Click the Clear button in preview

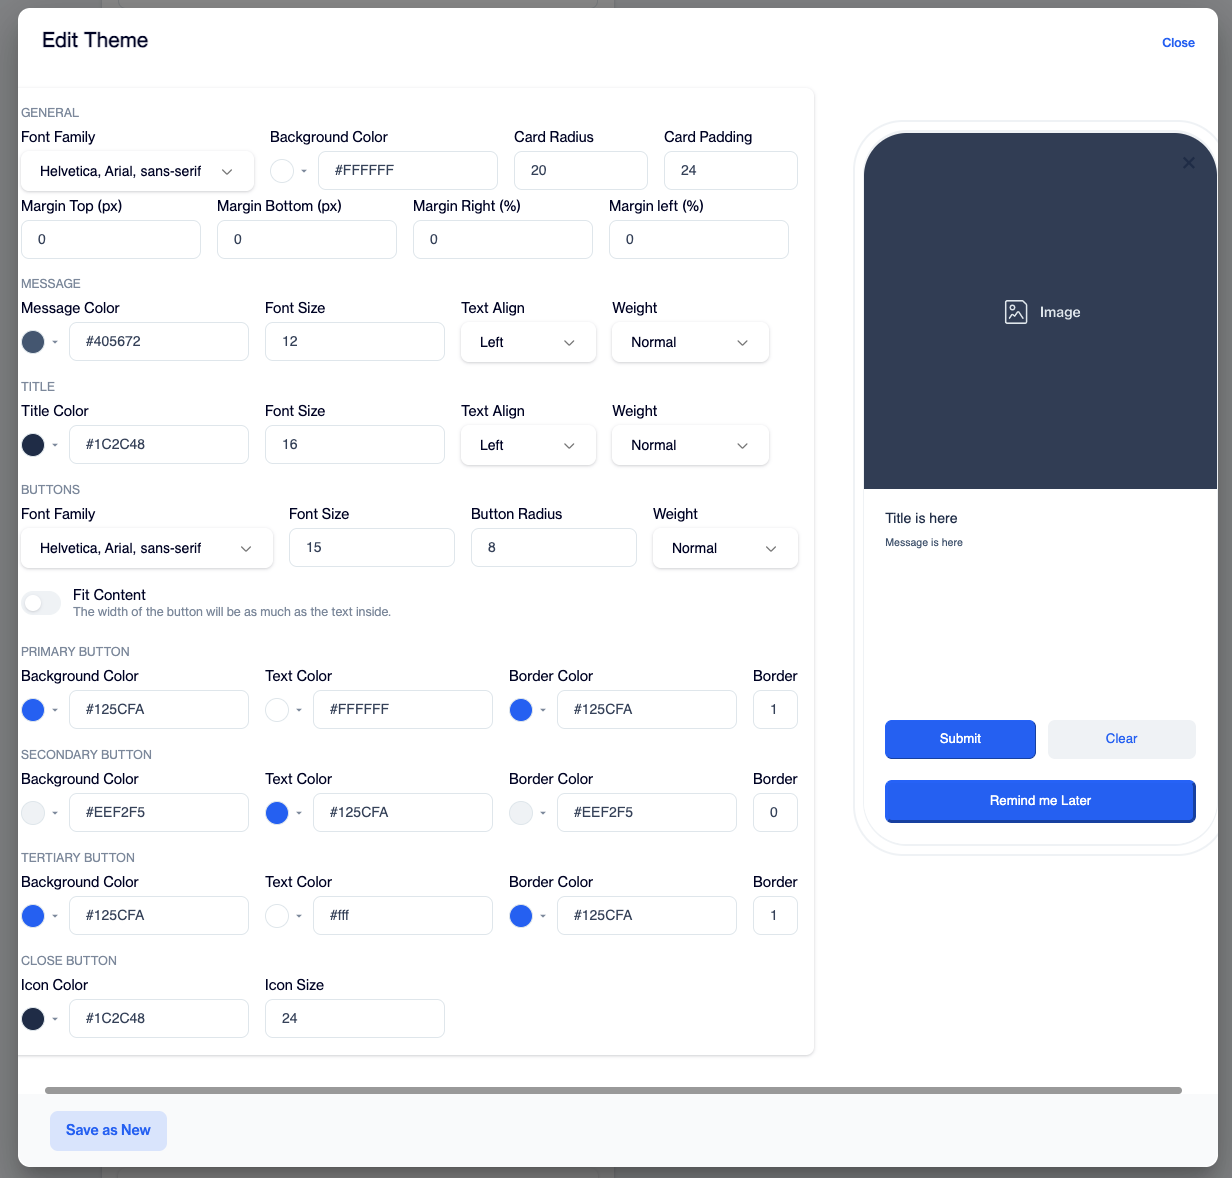tap(1121, 739)
